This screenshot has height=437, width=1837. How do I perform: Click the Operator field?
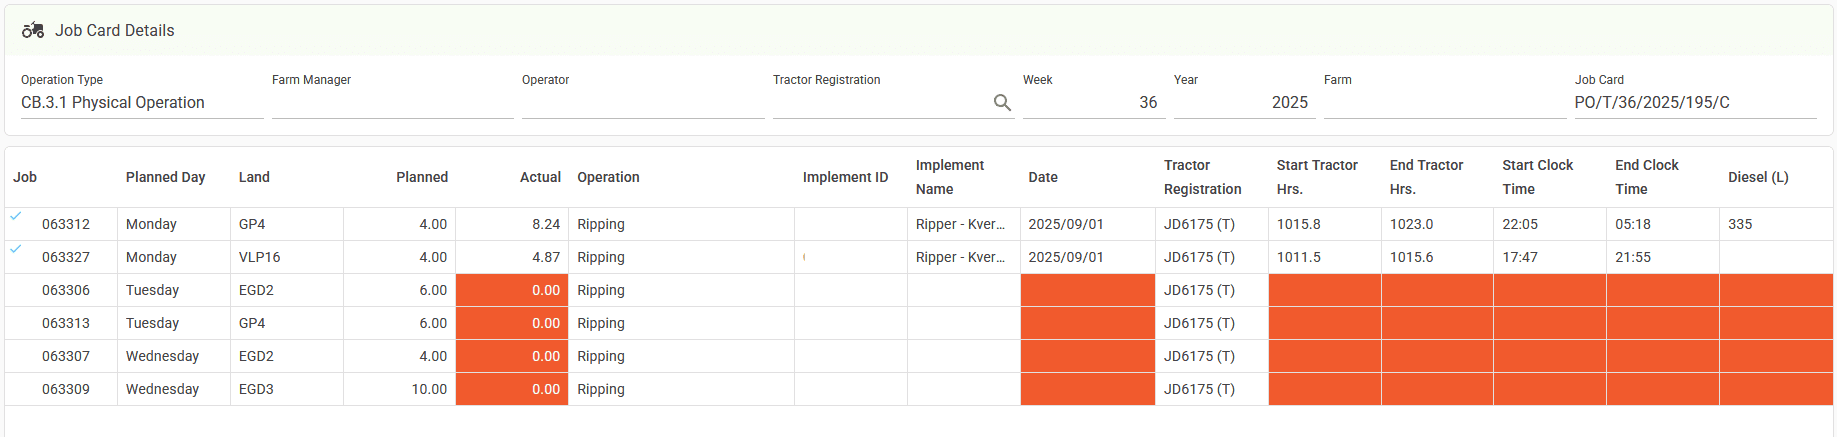tap(642, 103)
